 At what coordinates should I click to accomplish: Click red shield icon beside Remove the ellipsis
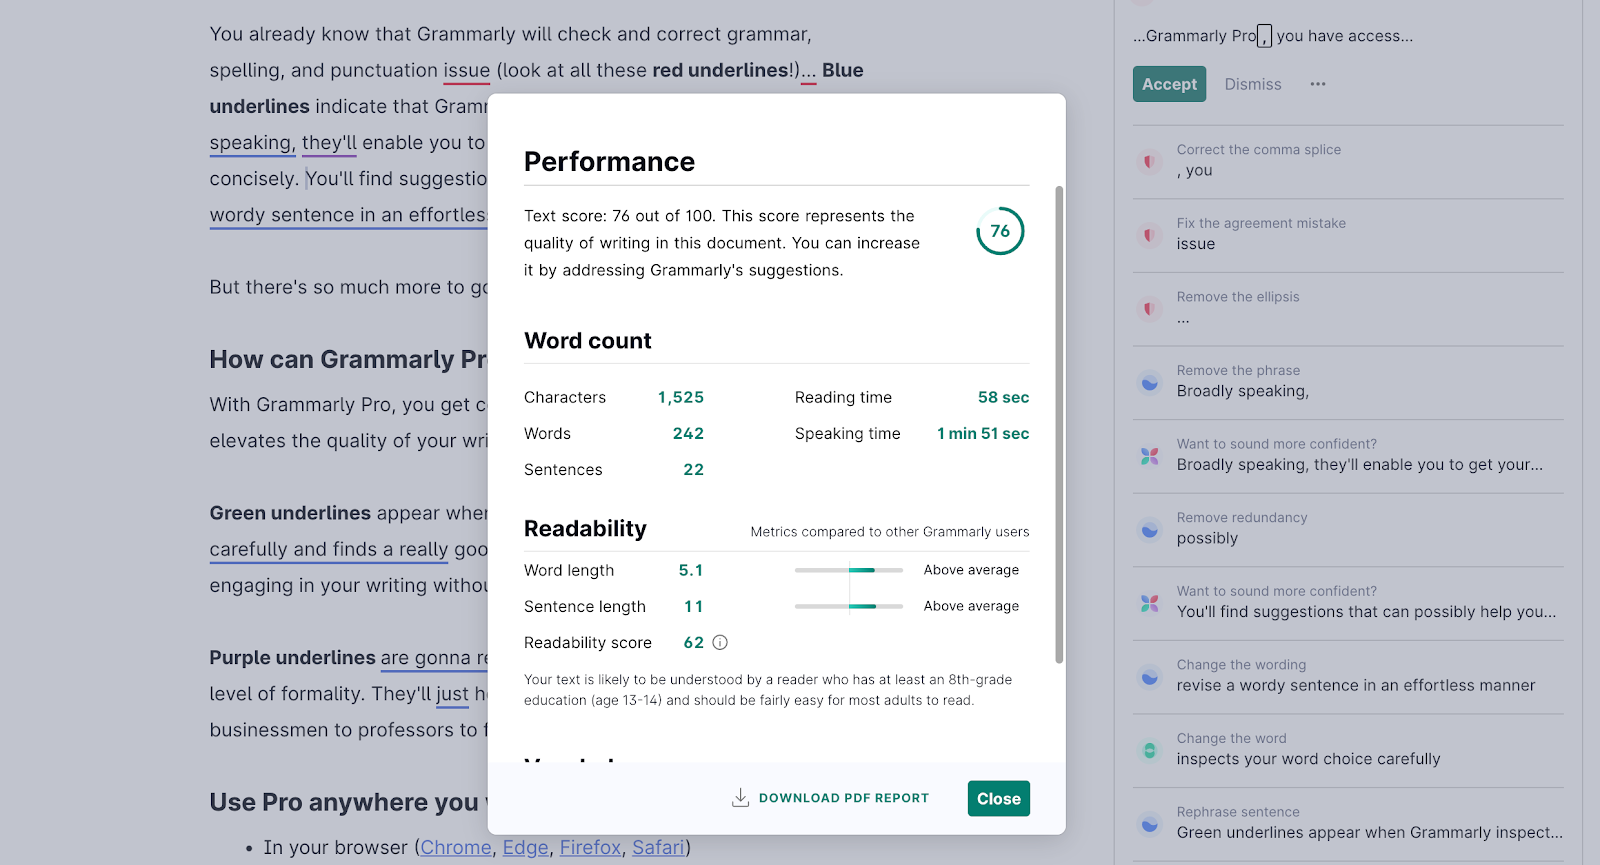click(x=1150, y=308)
